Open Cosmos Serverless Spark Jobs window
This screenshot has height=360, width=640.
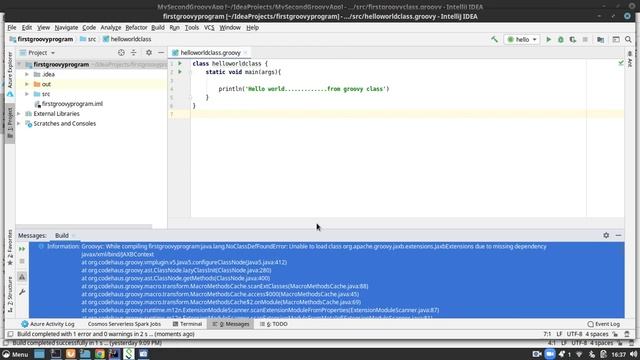coord(124,324)
